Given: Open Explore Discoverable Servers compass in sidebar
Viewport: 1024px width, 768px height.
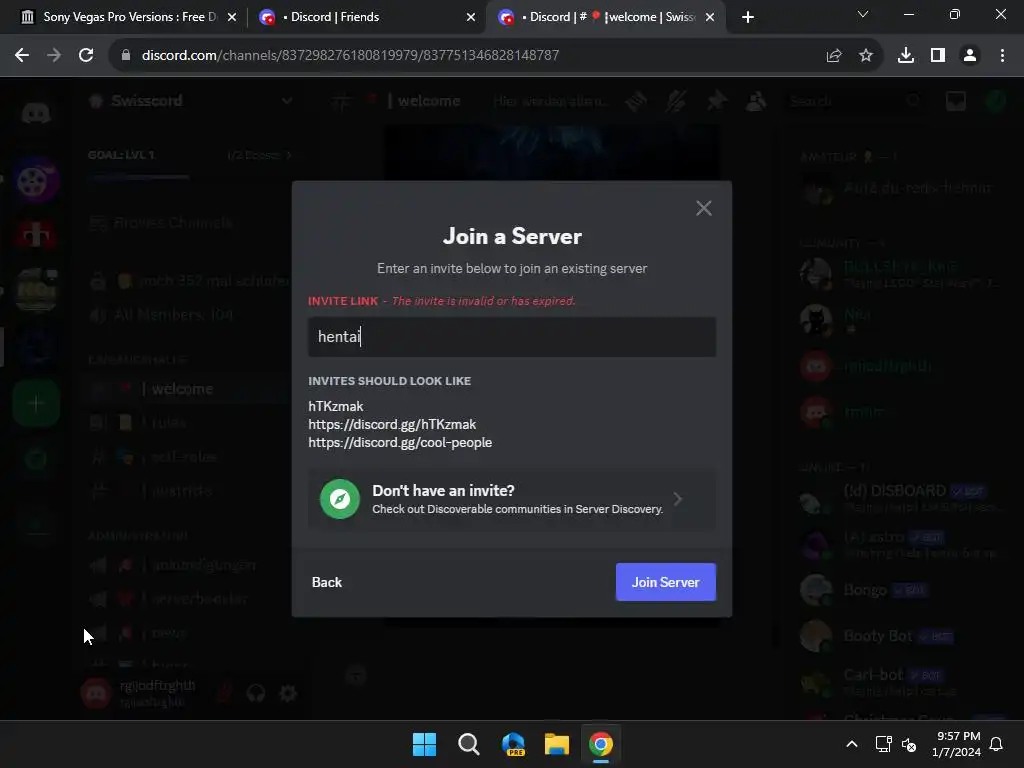Looking at the screenshot, I should coord(36,459).
